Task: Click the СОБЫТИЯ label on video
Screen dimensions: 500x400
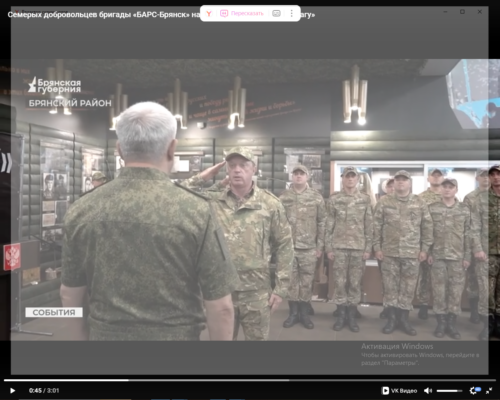Action: tap(54, 312)
